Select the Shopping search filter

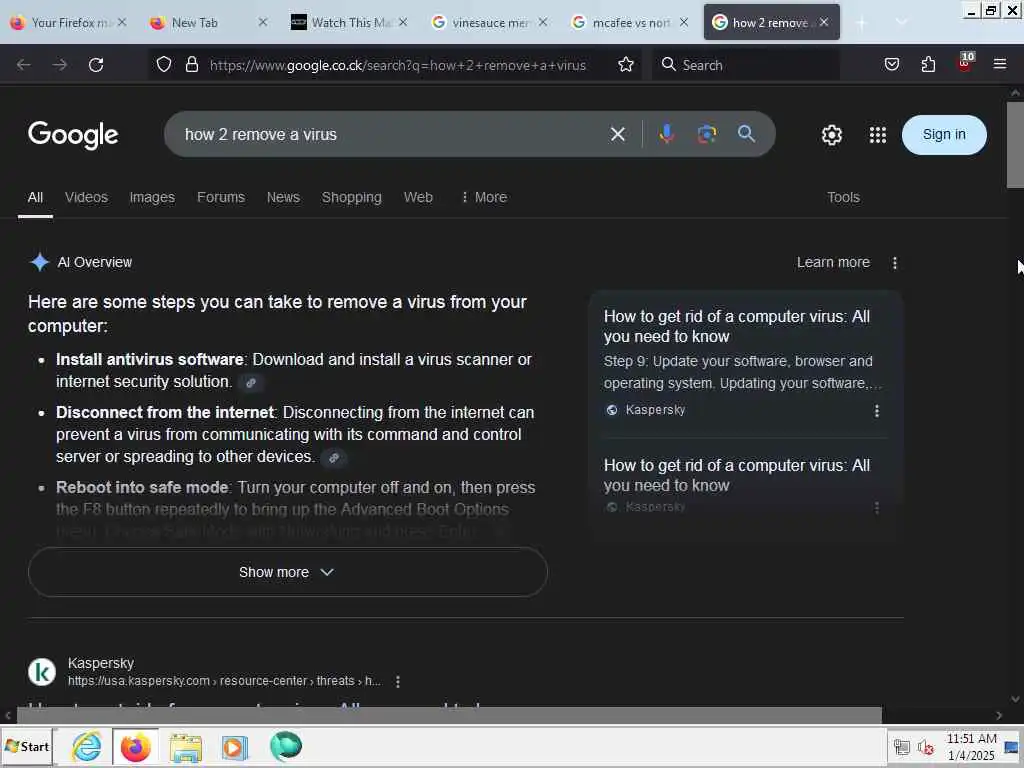(351, 197)
